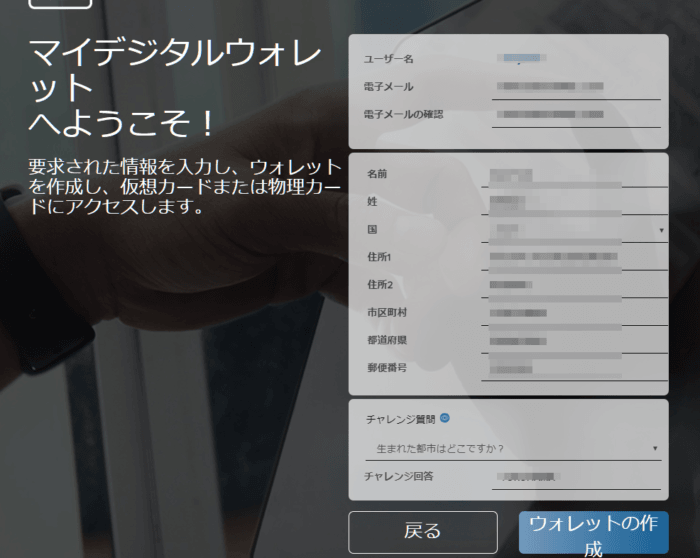Click the 電子メールの確認 input field
The height and width of the screenshot is (558, 700).
pyautogui.click(x=577, y=115)
